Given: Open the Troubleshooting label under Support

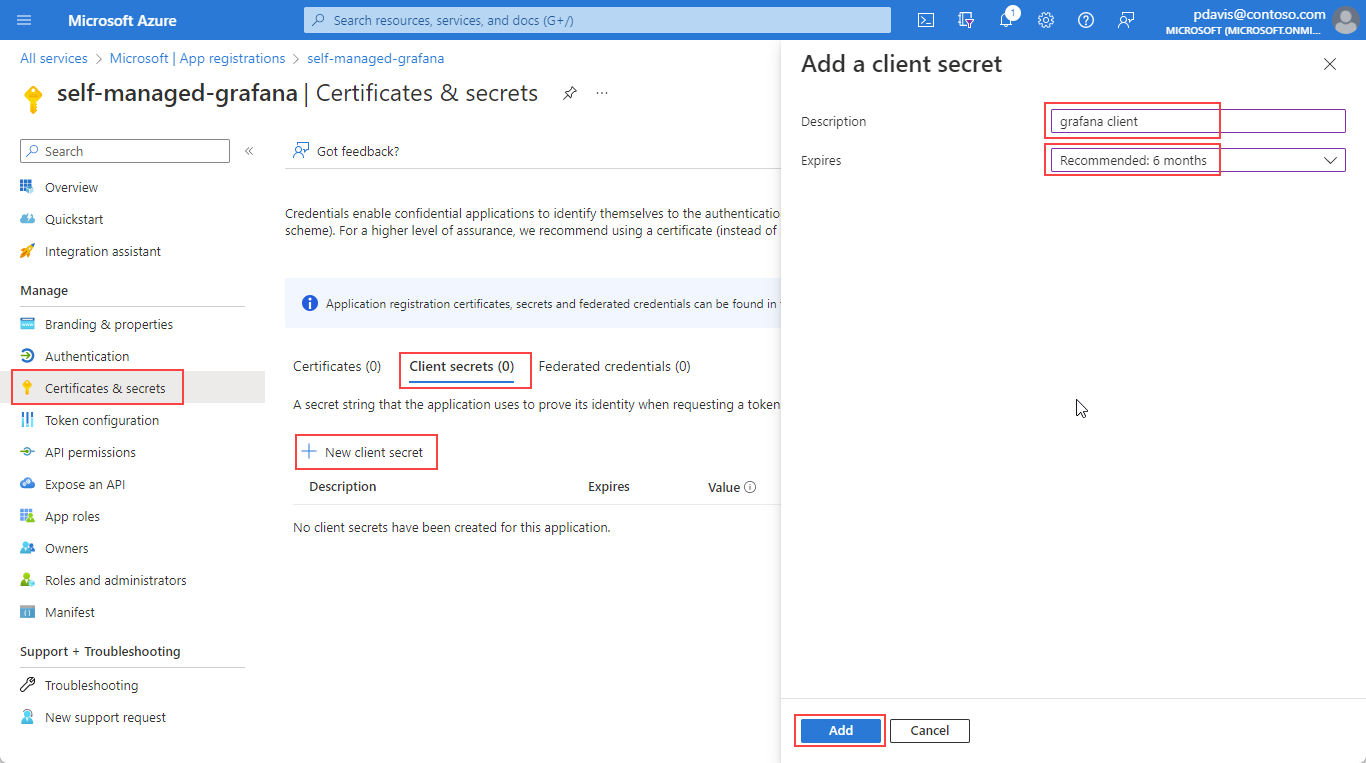Looking at the screenshot, I should [x=92, y=685].
